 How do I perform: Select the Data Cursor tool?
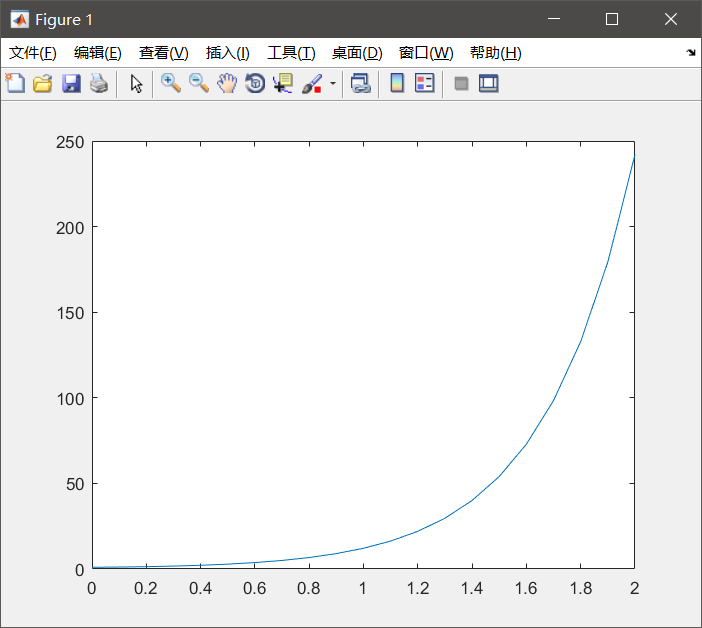point(283,83)
